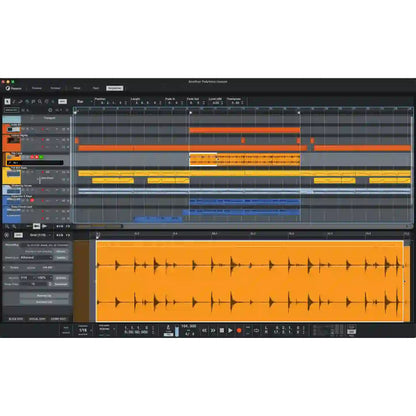This screenshot has width=416, height=416.
Task: Select the Eraser tool
Action: [x=20, y=101]
